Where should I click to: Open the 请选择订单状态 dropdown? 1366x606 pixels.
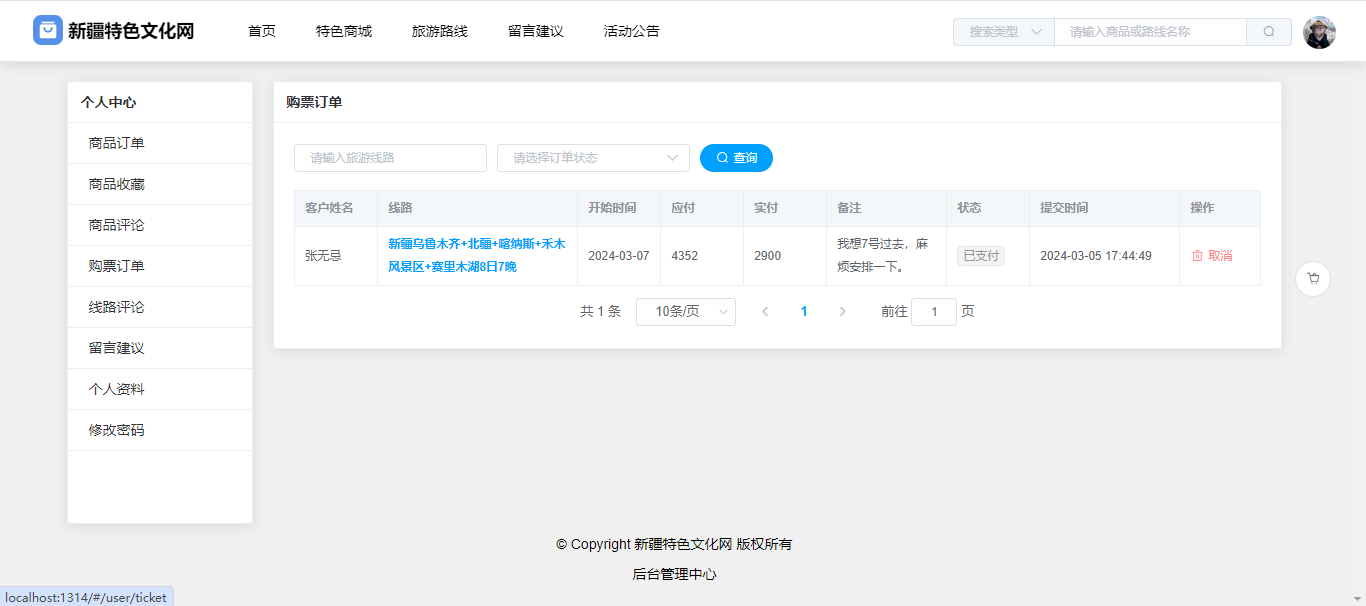pos(593,158)
